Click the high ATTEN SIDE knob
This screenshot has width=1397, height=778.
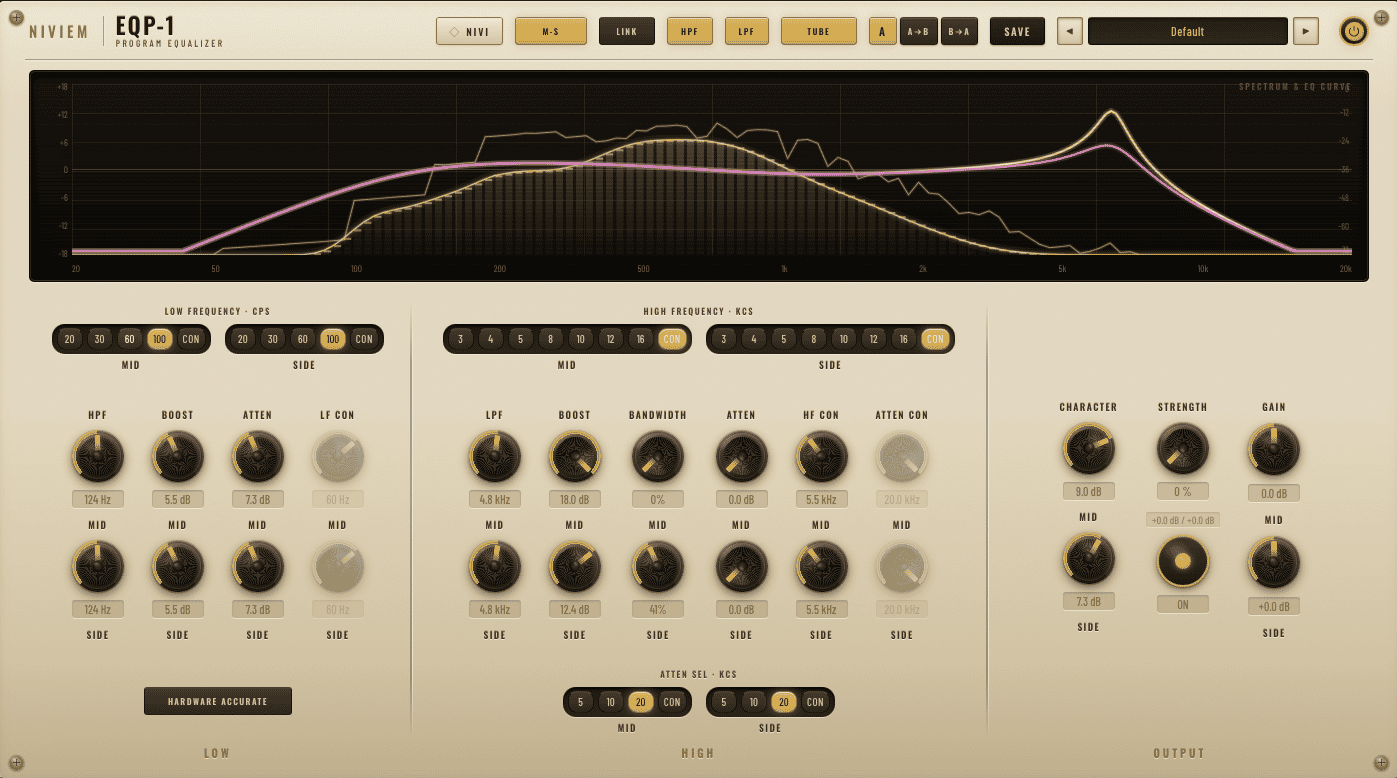click(x=741, y=567)
